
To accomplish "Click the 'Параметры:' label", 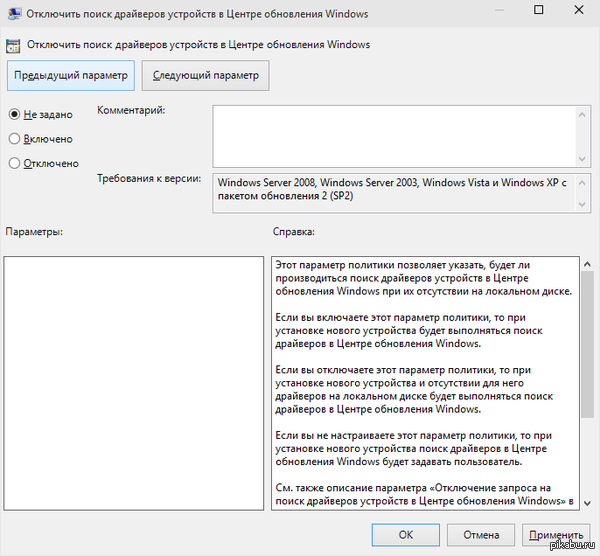I will [x=34, y=232].
